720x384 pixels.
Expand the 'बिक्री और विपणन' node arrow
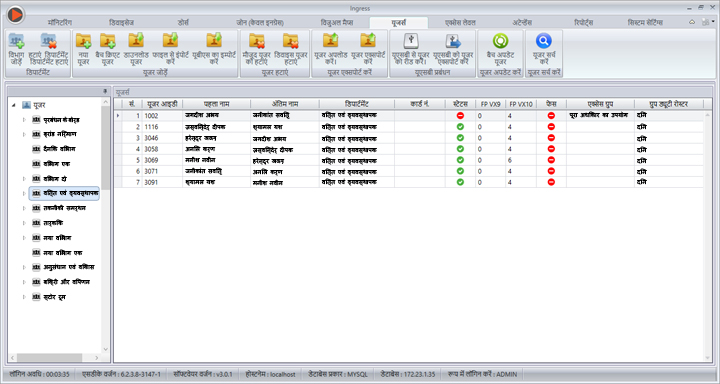[24, 282]
